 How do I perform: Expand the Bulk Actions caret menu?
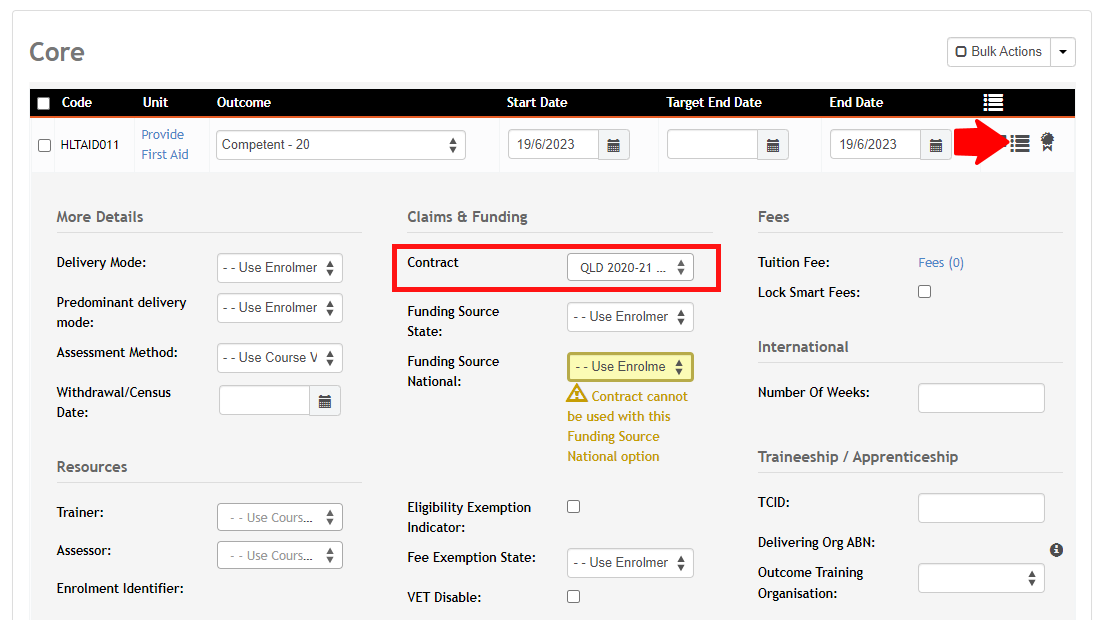pyautogui.click(x=1063, y=52)
